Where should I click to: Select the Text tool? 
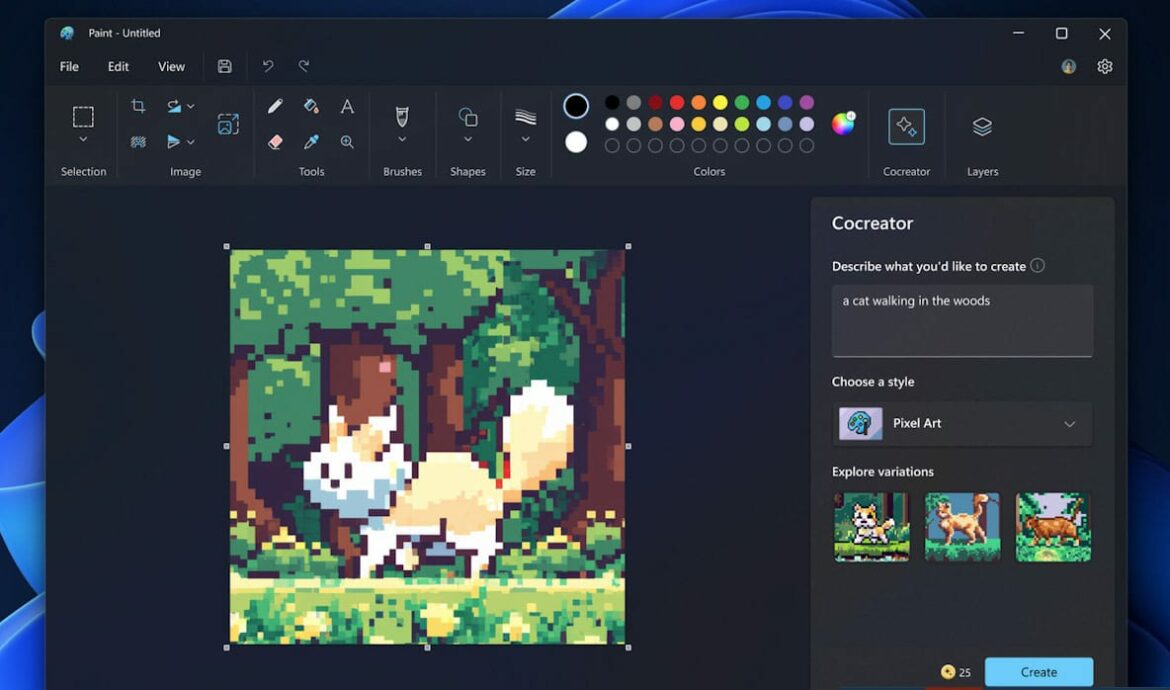point(347,106)
